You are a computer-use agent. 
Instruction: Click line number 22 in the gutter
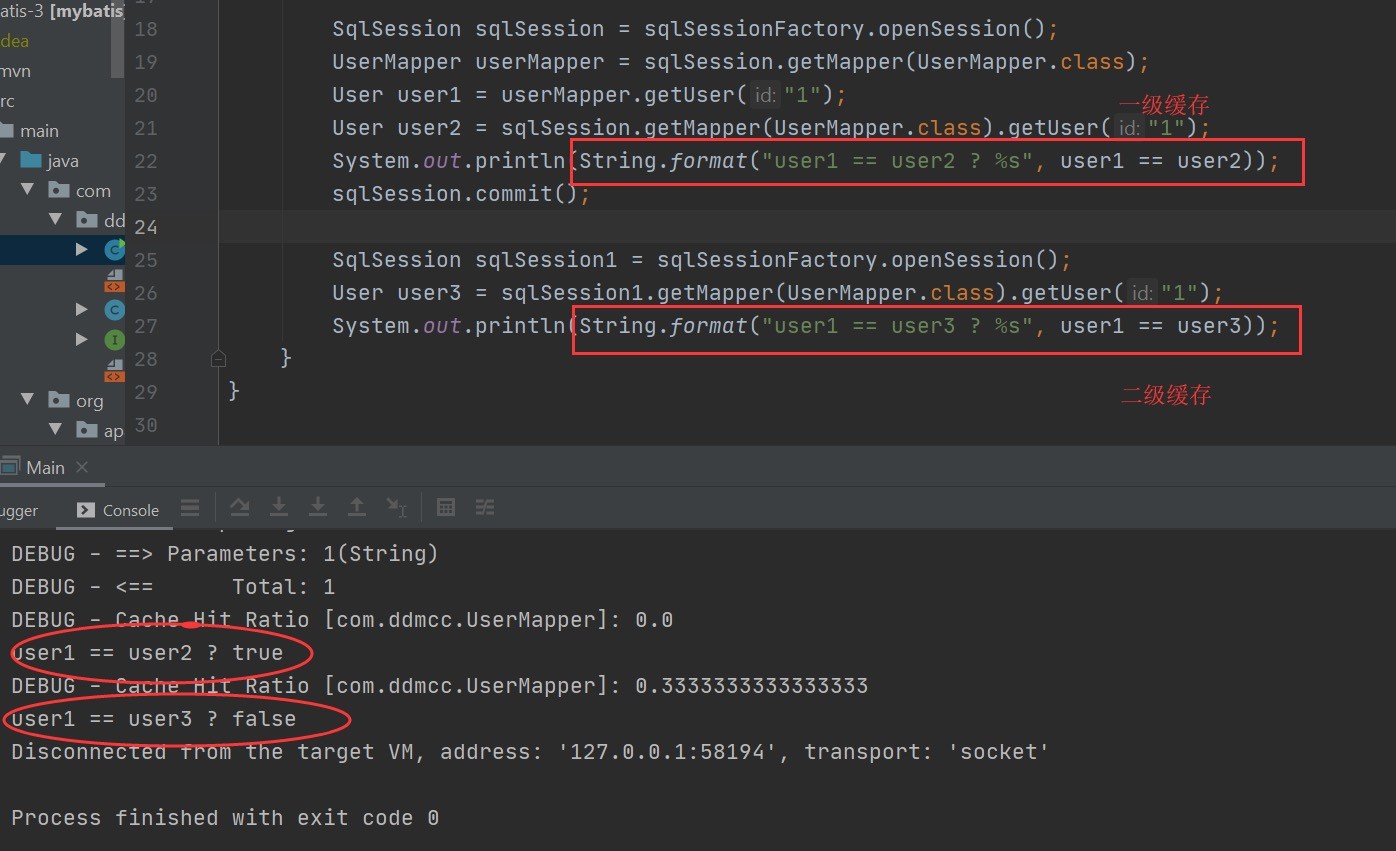[146, 161]
